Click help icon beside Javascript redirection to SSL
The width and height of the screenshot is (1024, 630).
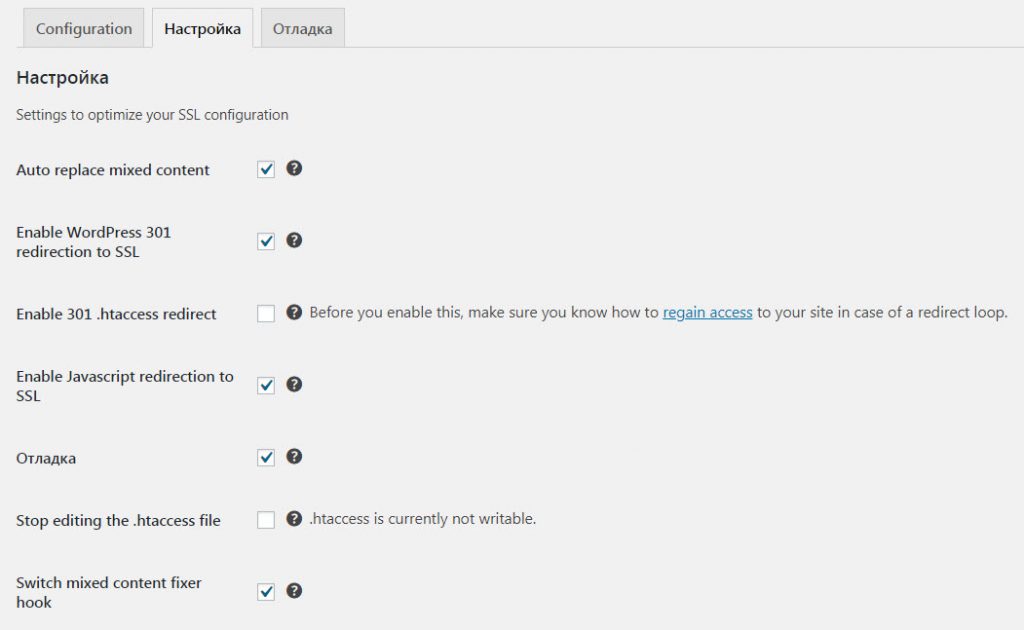294,384
